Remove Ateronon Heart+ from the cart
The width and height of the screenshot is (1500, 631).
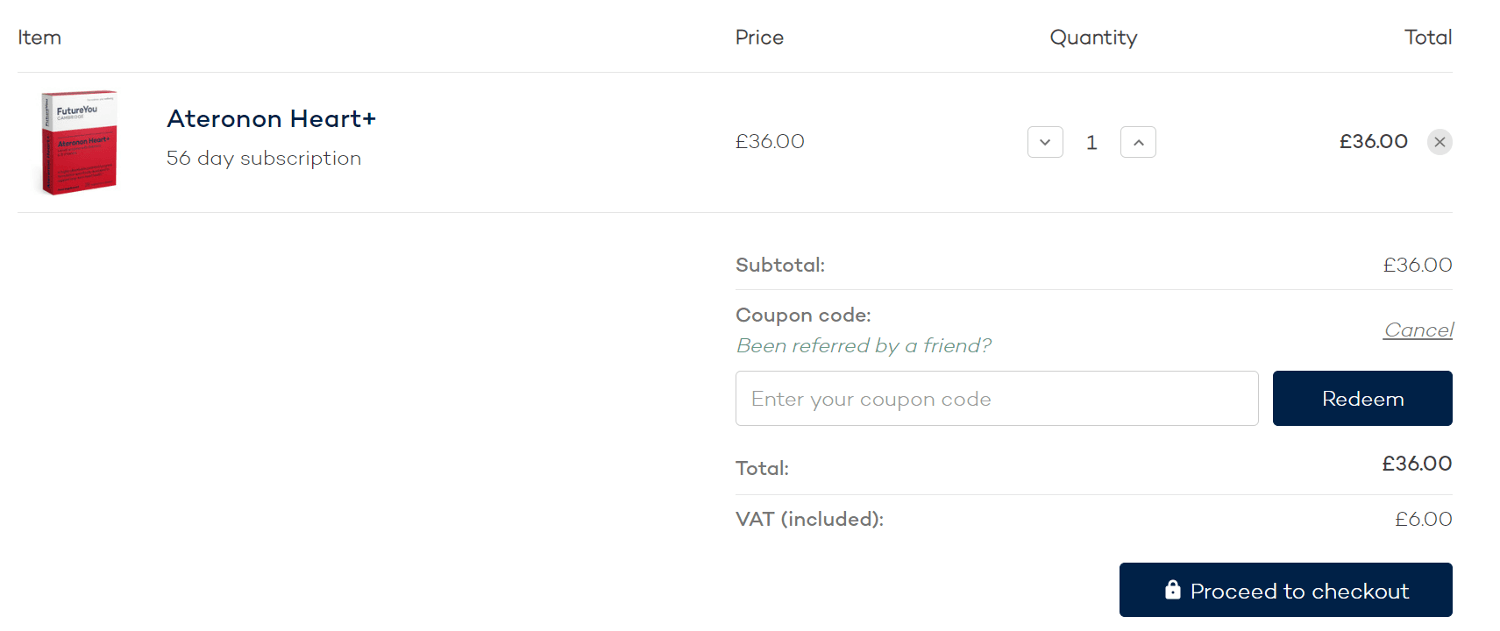pos(1439,142)
